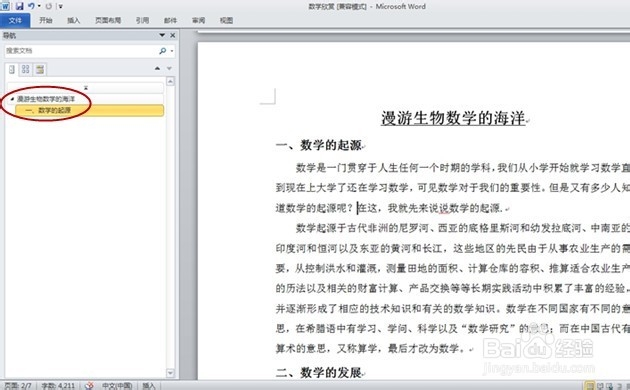630x390 pixels.
Task: Click paragraph line starting 数学起源于古代非洲
Action: (462, 228)
